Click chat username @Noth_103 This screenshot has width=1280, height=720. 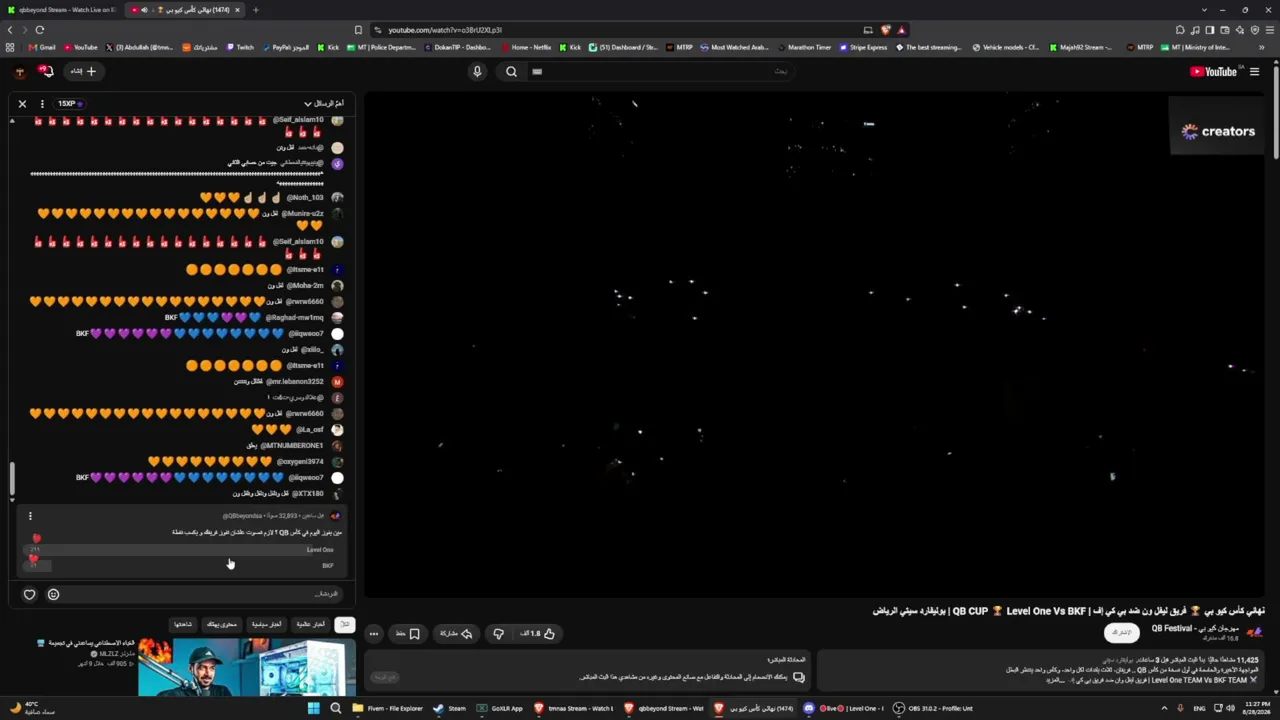(305, 198)
